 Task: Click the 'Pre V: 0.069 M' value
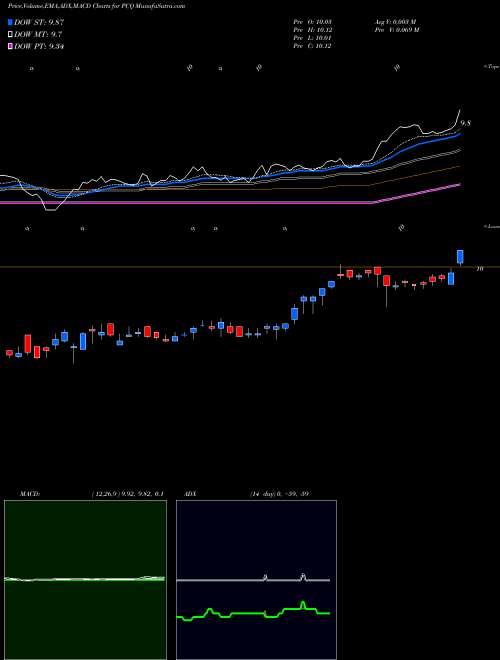[x=396, y=30]
